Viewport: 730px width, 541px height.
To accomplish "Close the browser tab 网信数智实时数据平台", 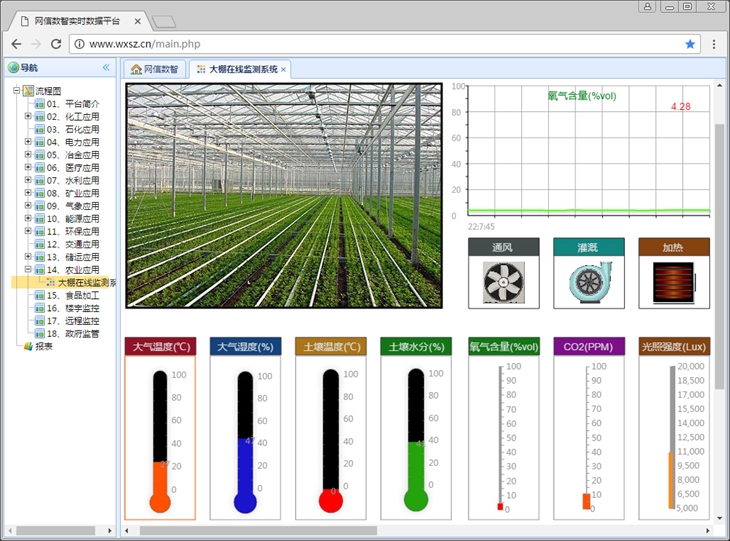I will [x=137, y=21].
